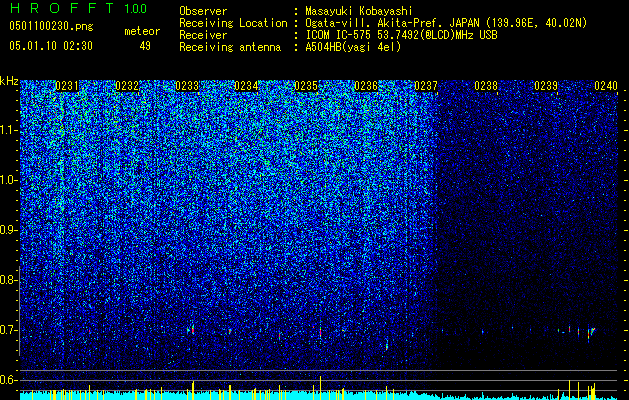
Task: Click the 0234 time marker
Action: click(246, 86)
